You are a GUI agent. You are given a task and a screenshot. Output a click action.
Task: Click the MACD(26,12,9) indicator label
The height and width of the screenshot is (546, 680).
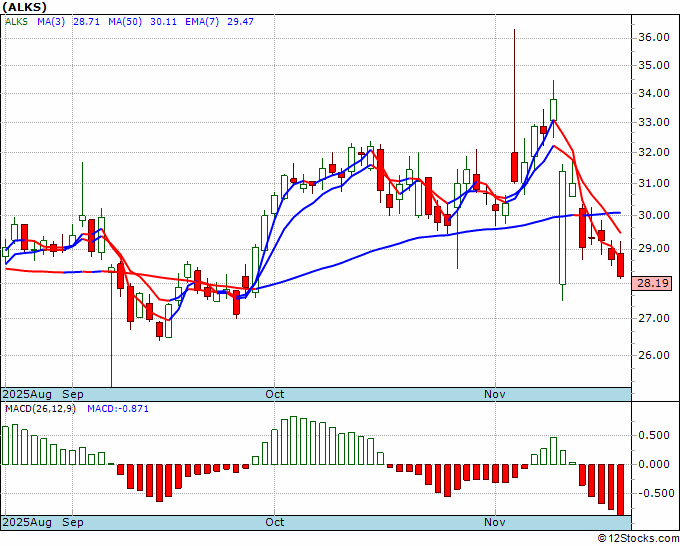40,409
